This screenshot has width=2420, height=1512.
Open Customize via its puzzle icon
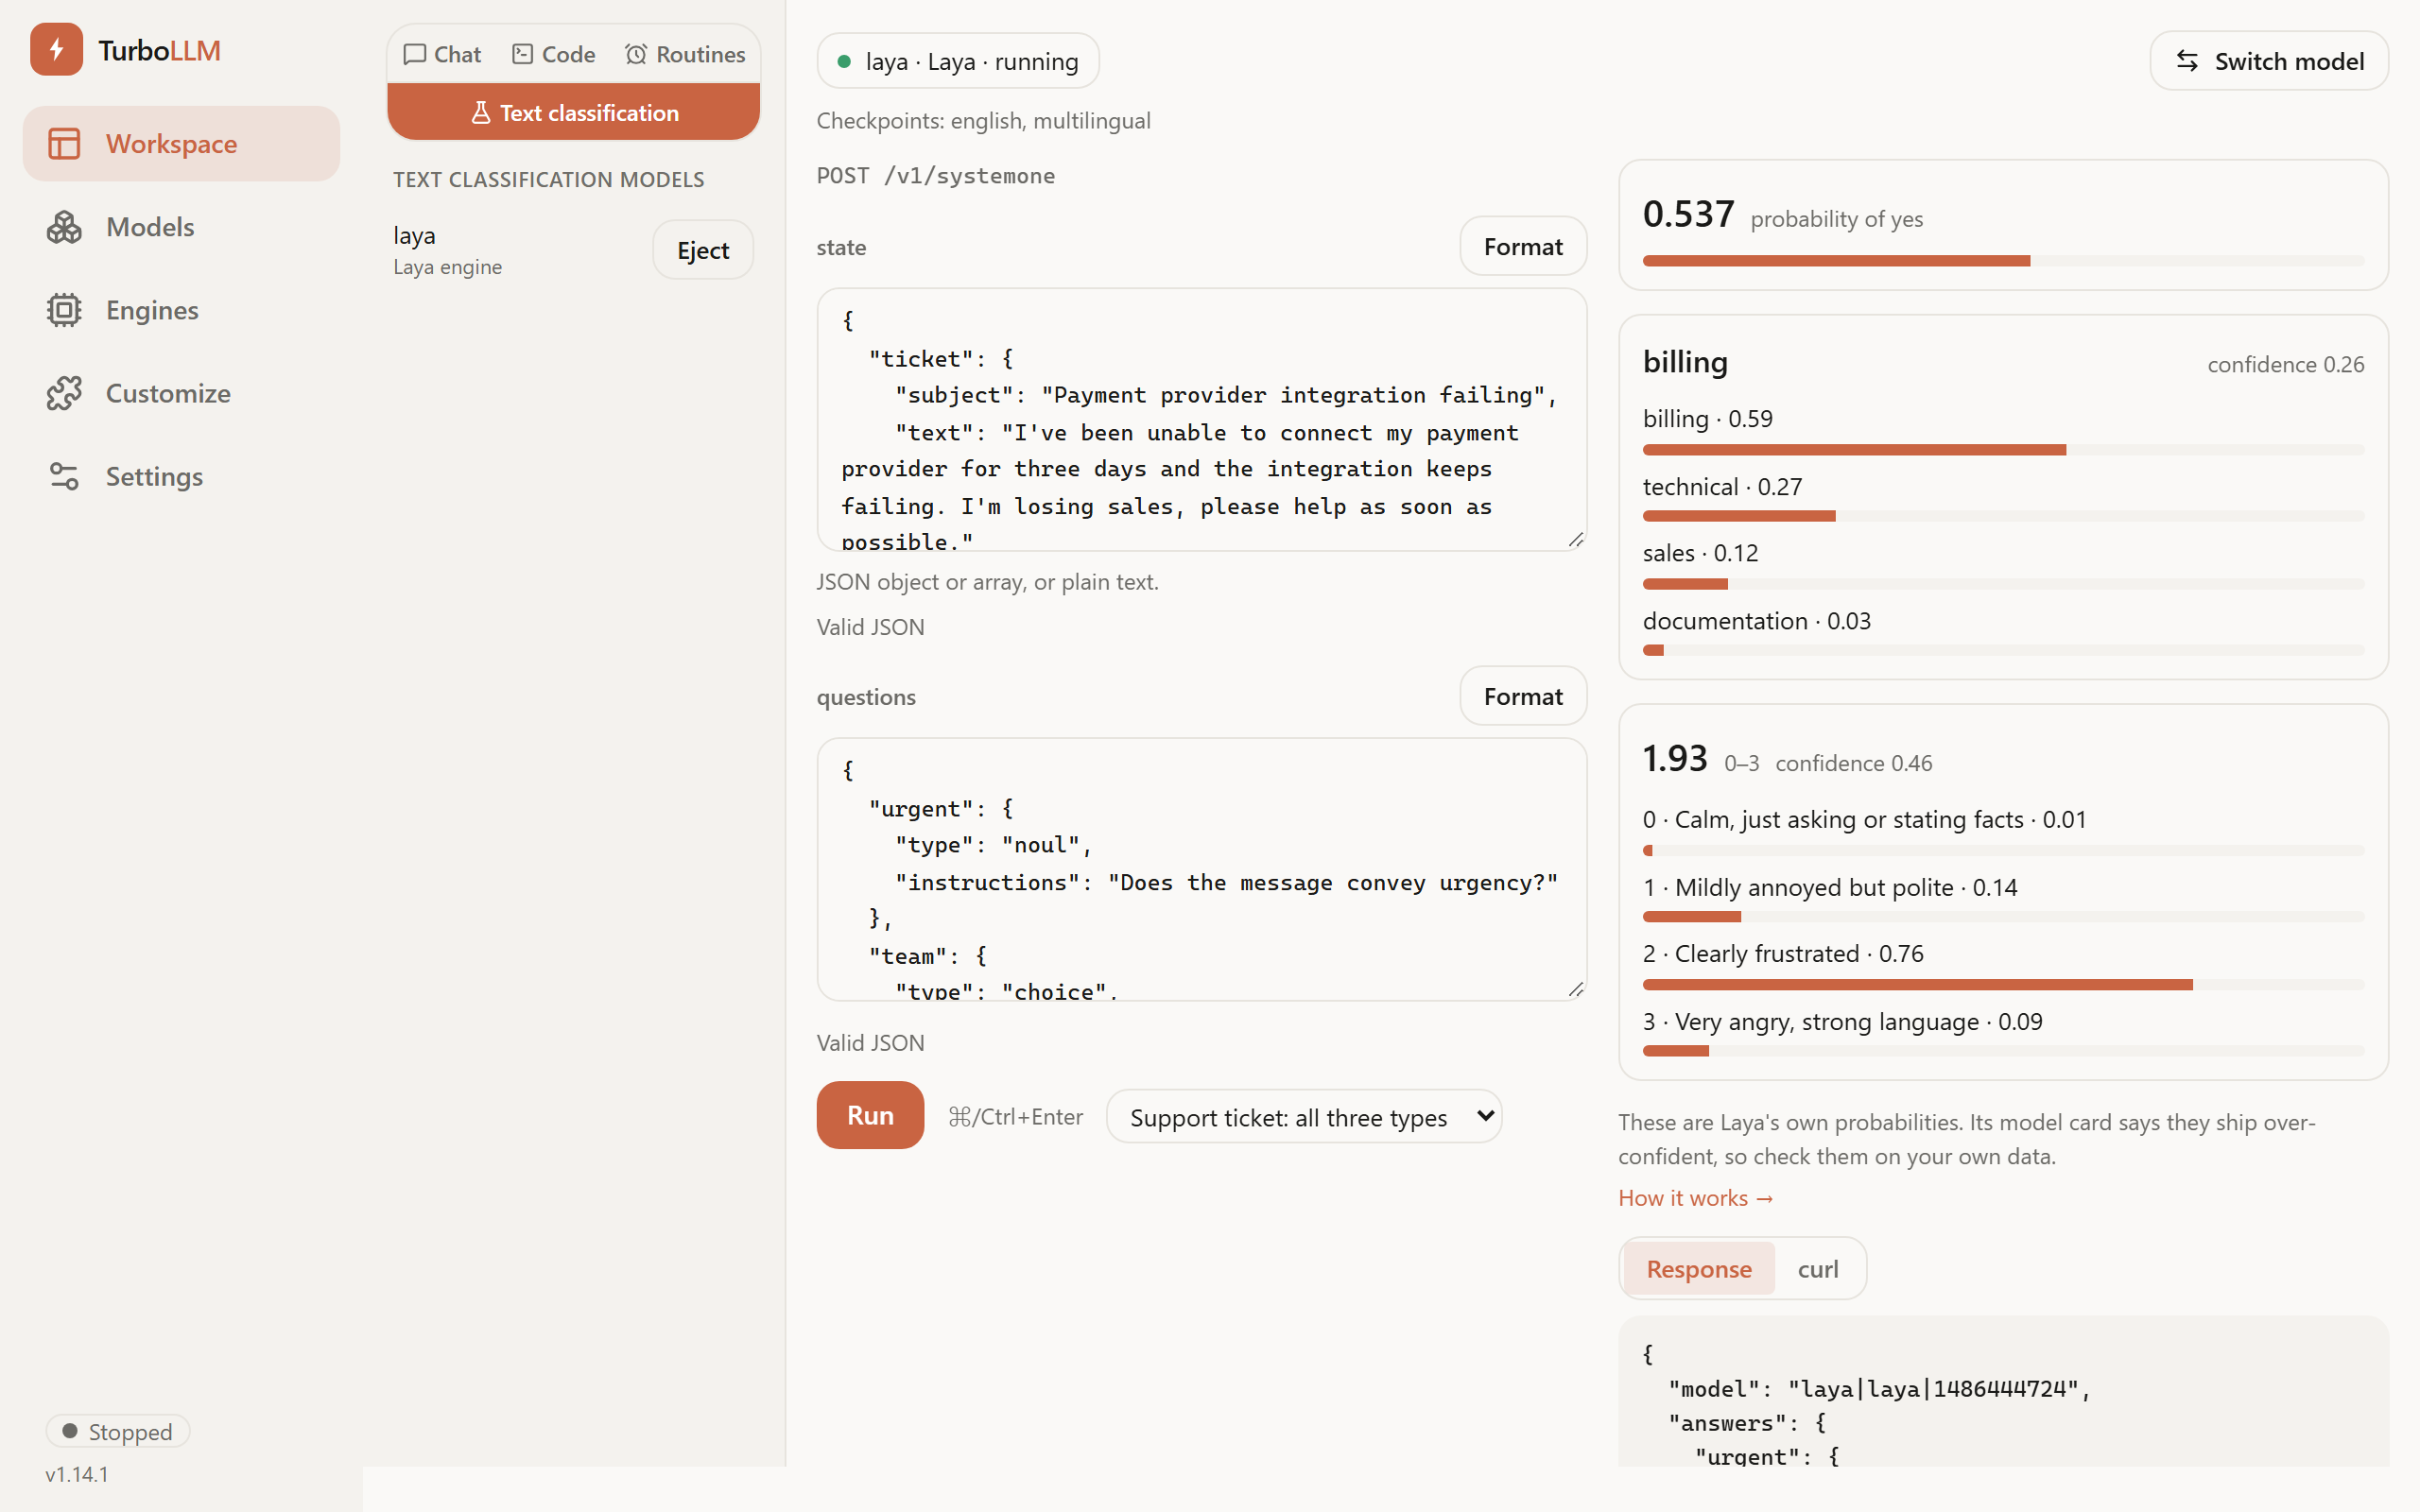click(64, 393)
